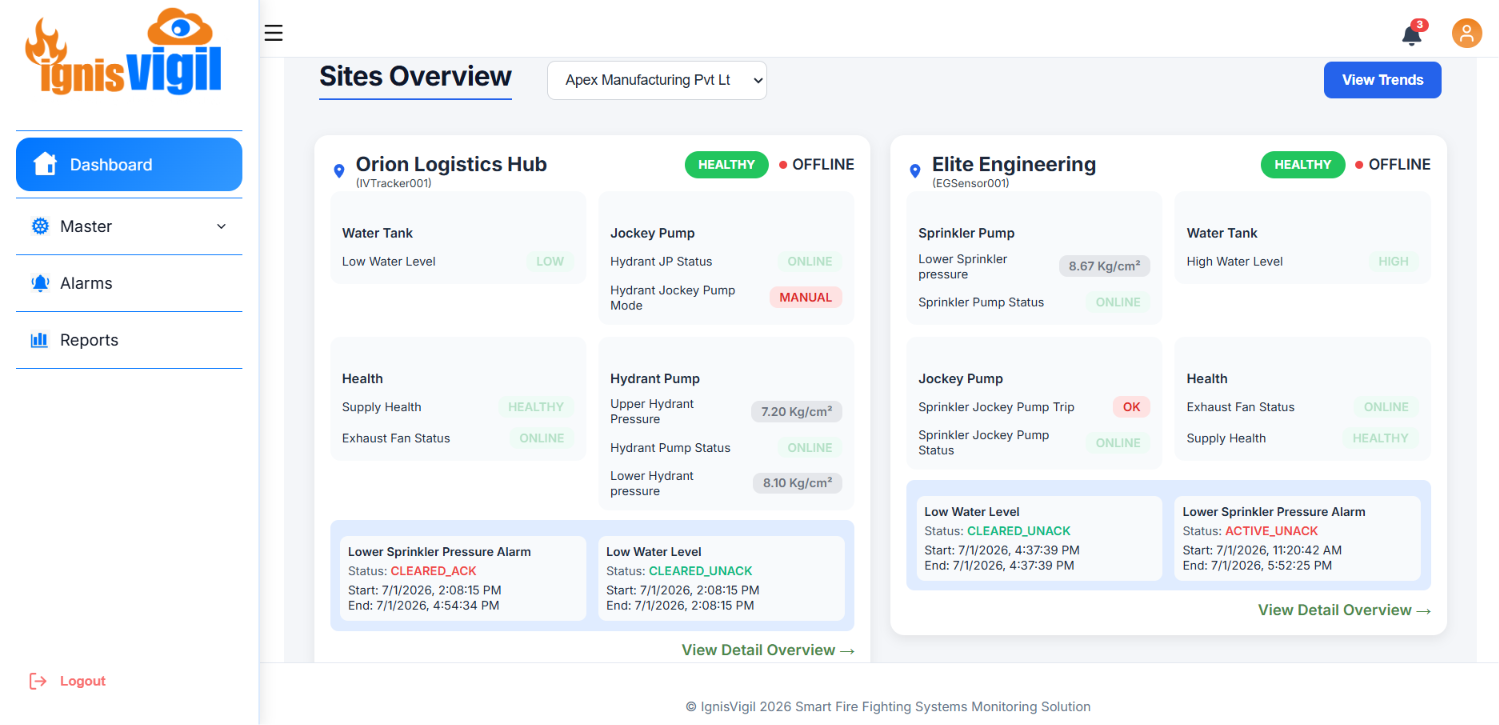Click the 8.10 Kg/cm² Lower Hydrant pressure value
Image resolution: width=1499 pixels, height=725 pixels.
point(797,483)
